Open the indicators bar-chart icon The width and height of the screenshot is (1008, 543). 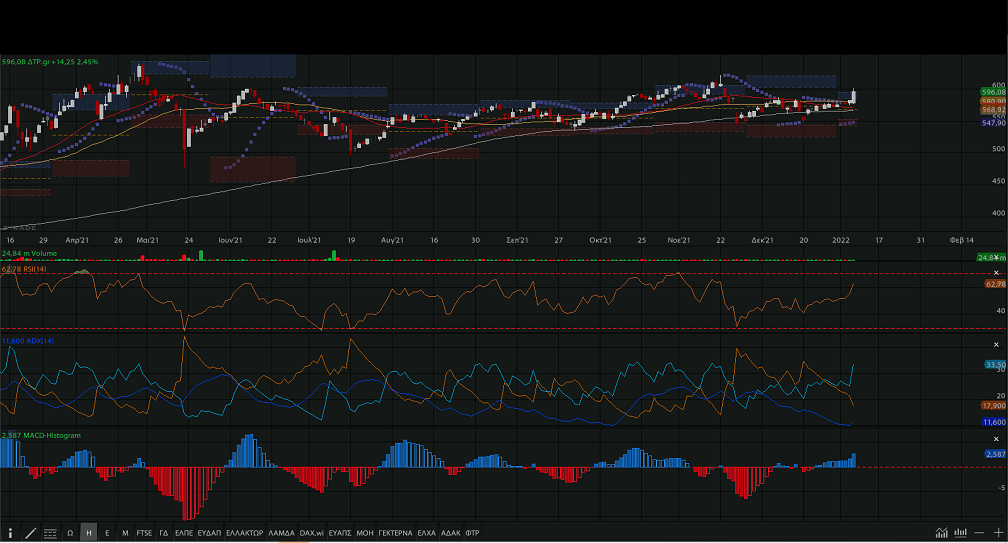[961, 533]
